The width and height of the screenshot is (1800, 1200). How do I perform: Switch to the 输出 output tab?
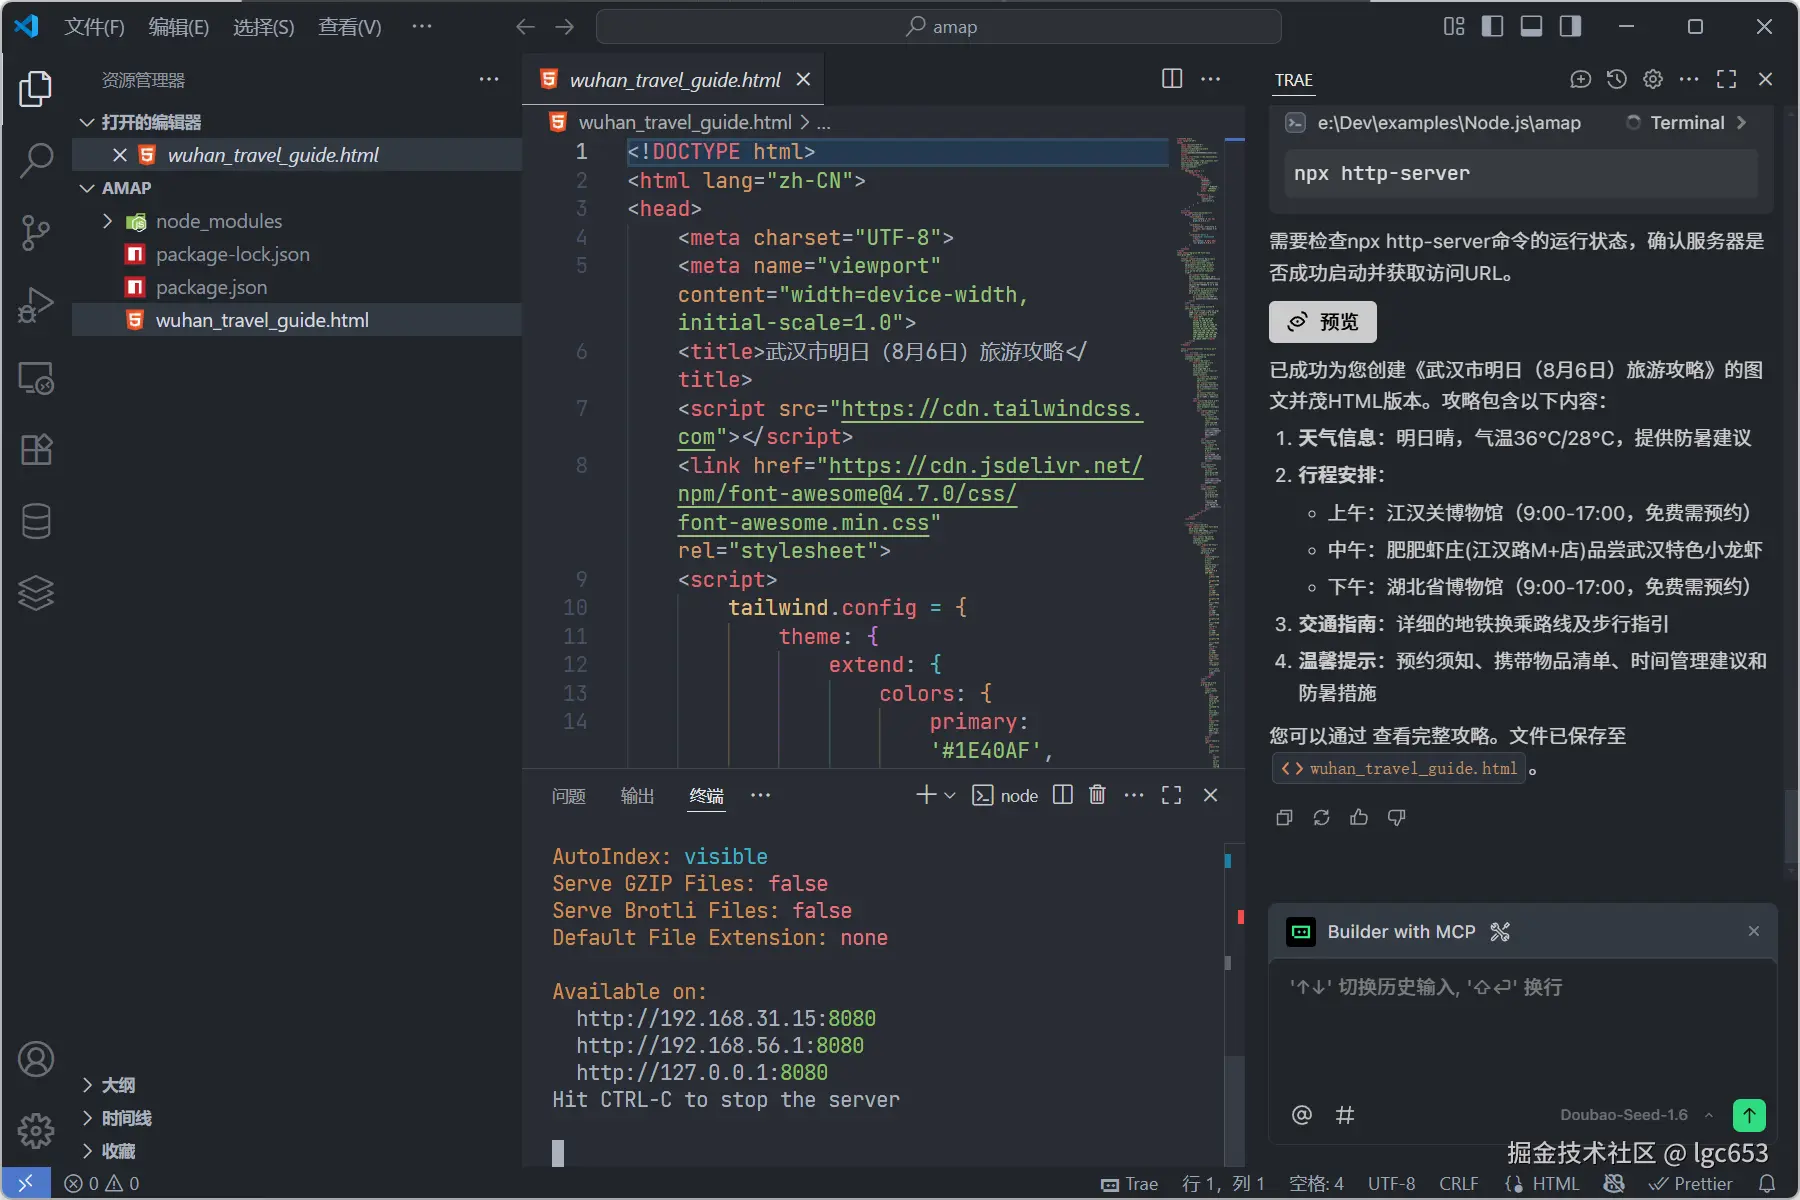point(637,796)
